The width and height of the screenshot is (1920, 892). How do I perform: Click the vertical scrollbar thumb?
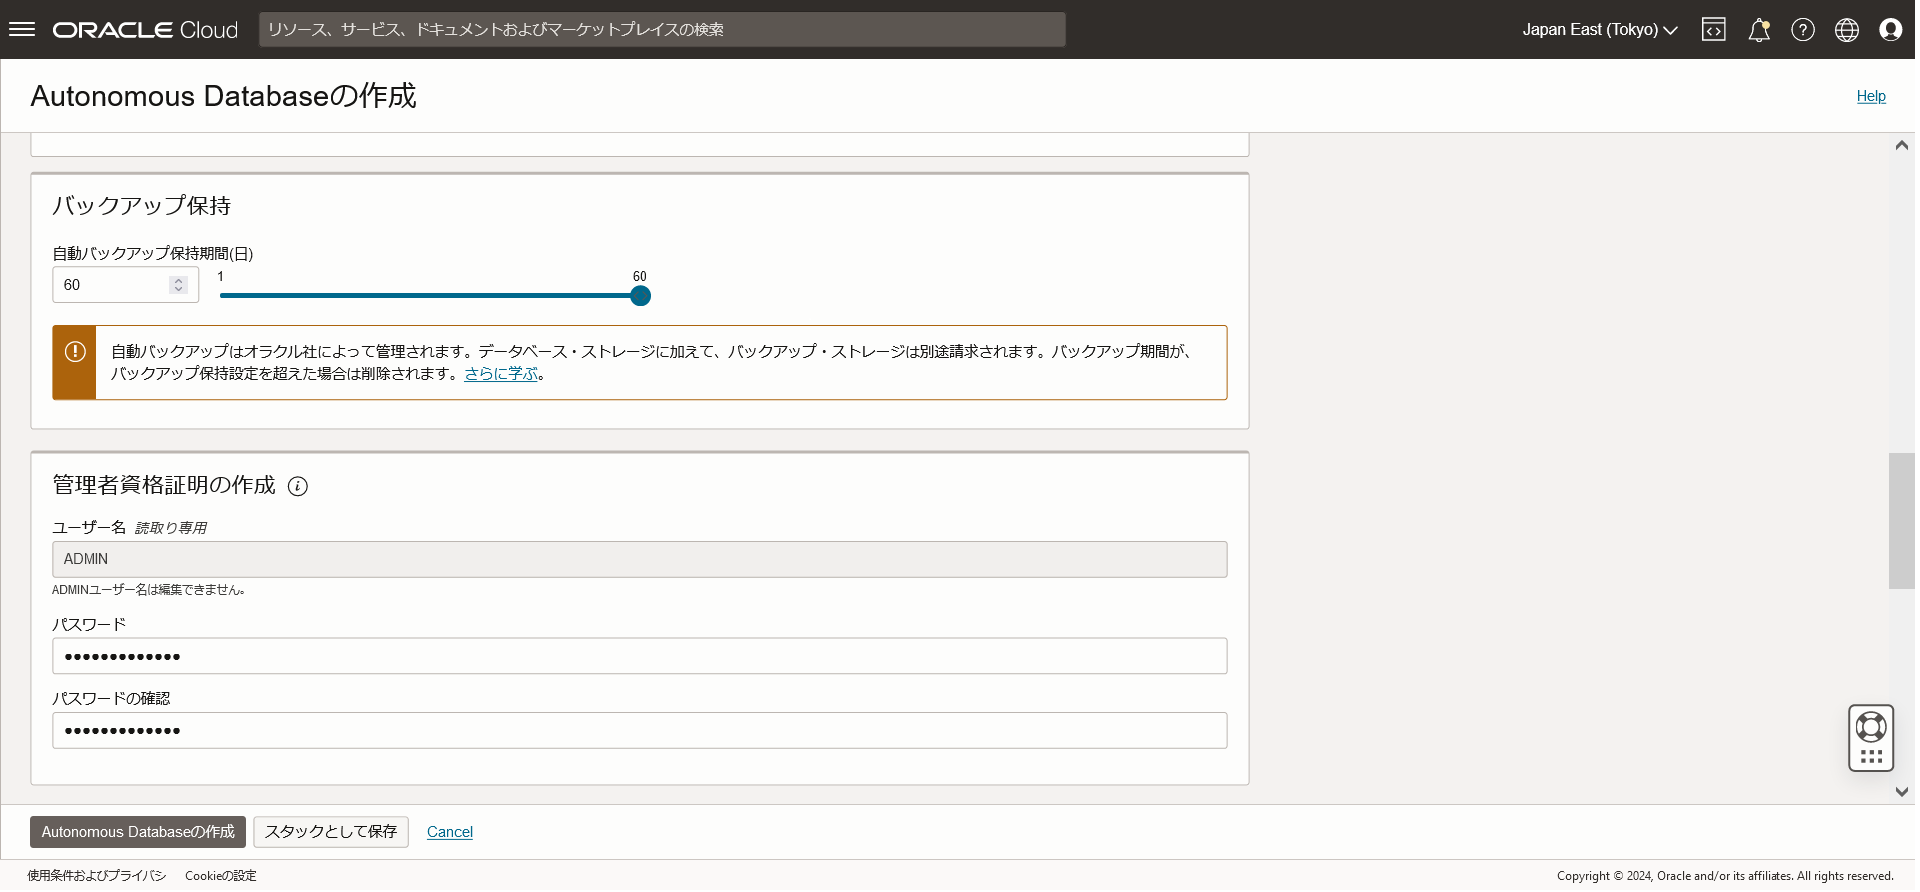pos(1901,521)
